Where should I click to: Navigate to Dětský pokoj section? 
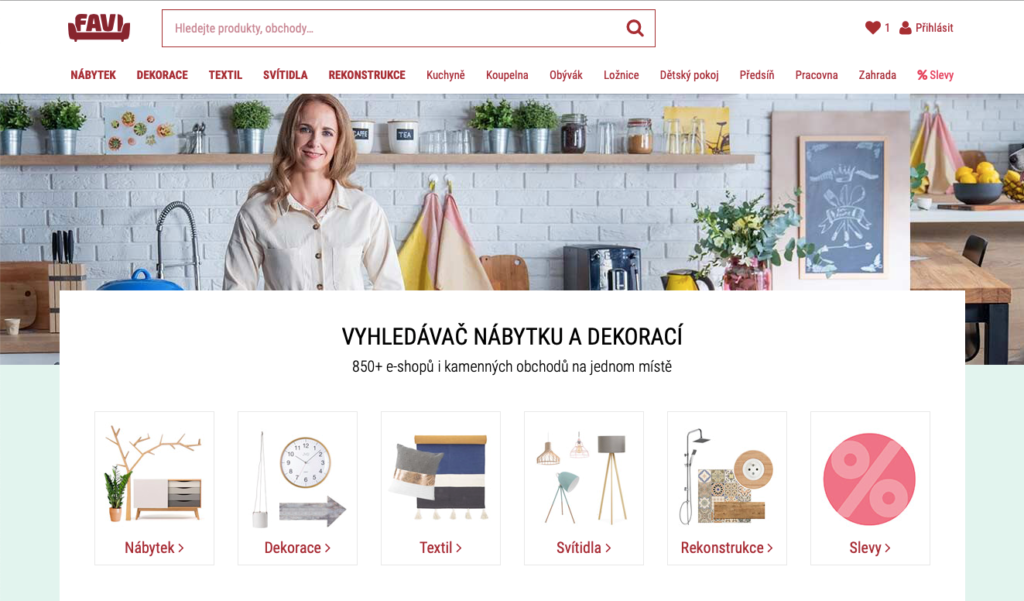[x=689, y=75]
